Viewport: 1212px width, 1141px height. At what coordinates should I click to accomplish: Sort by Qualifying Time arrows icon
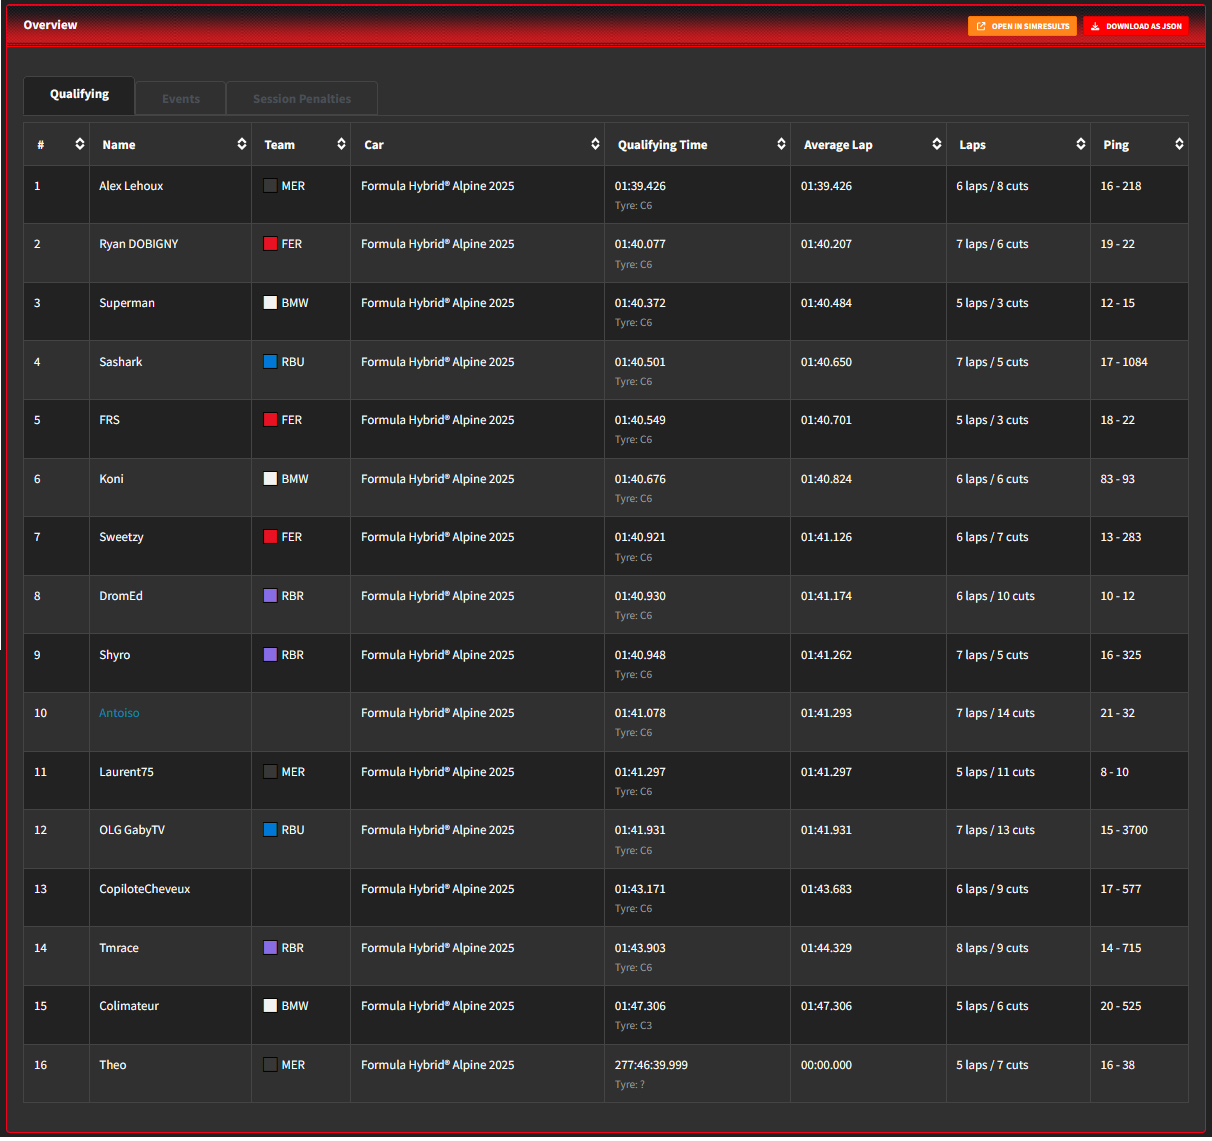point(781,144)
